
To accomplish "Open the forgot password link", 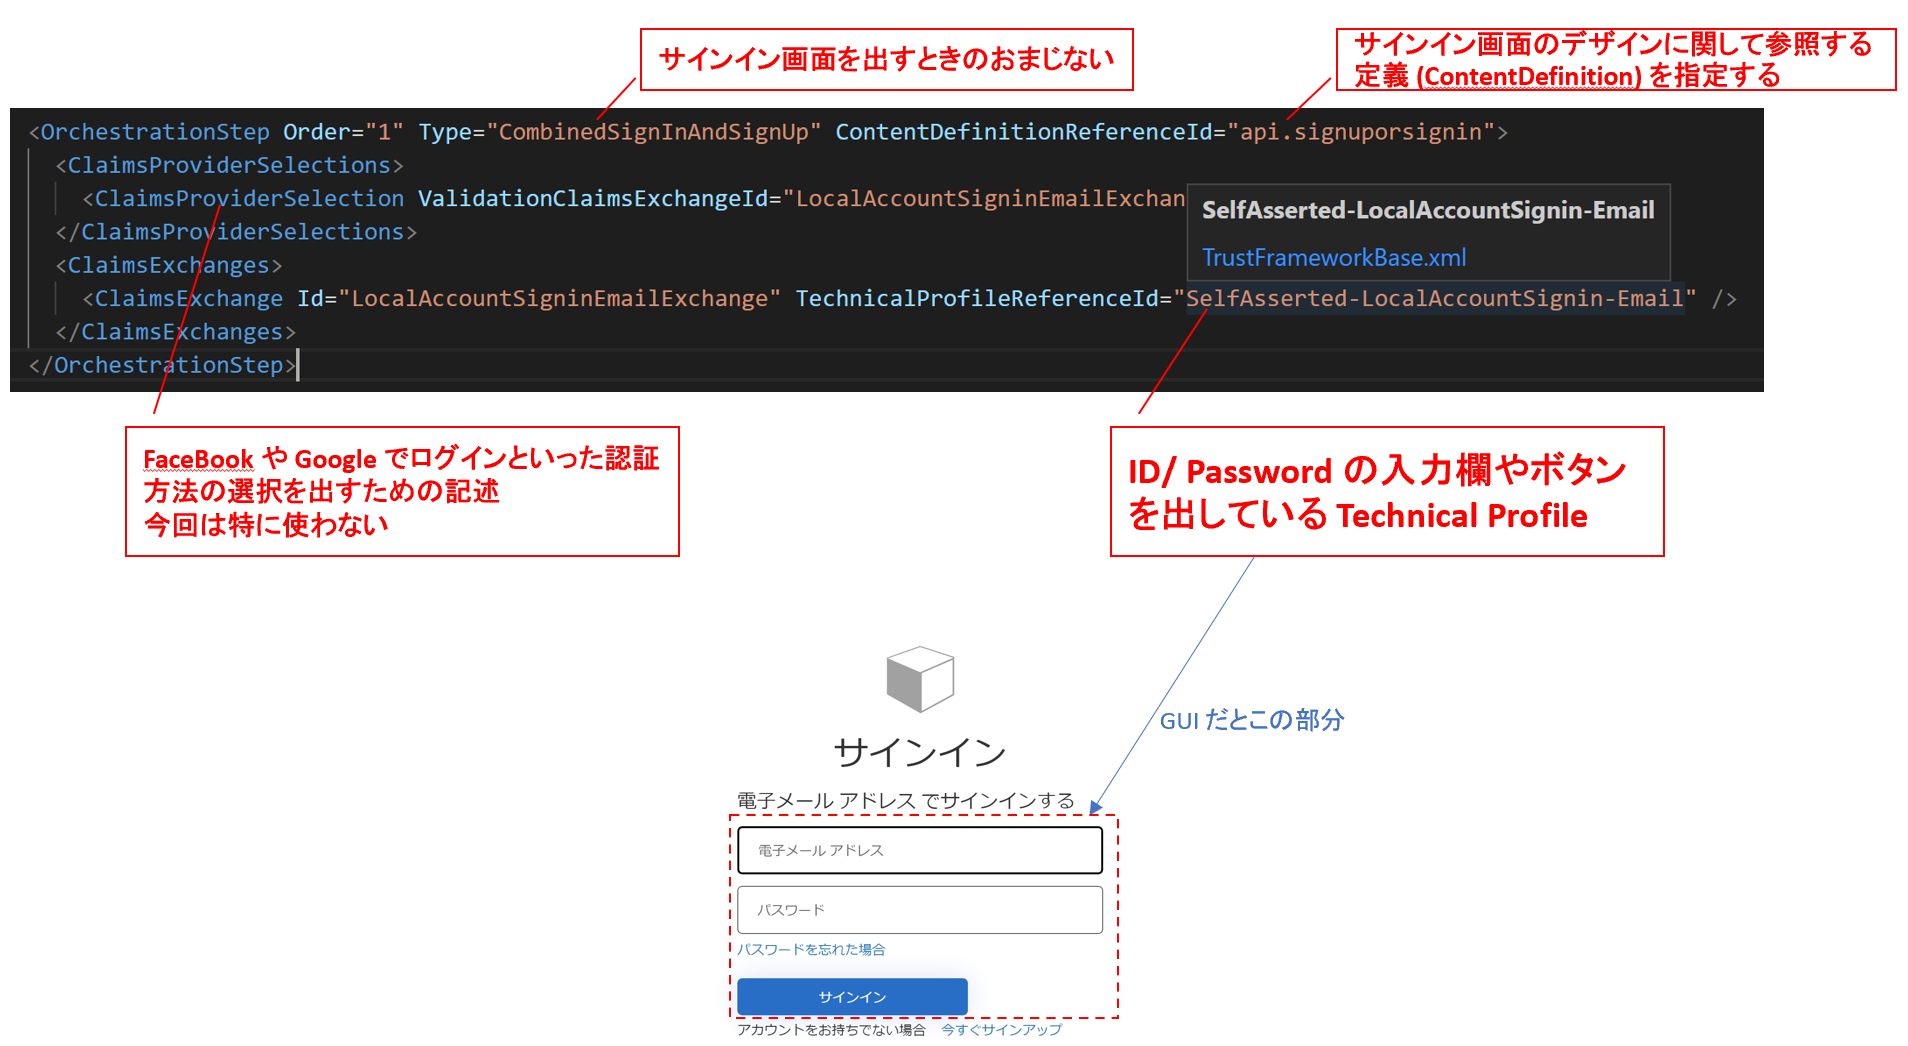I will [x=811, y=950].
